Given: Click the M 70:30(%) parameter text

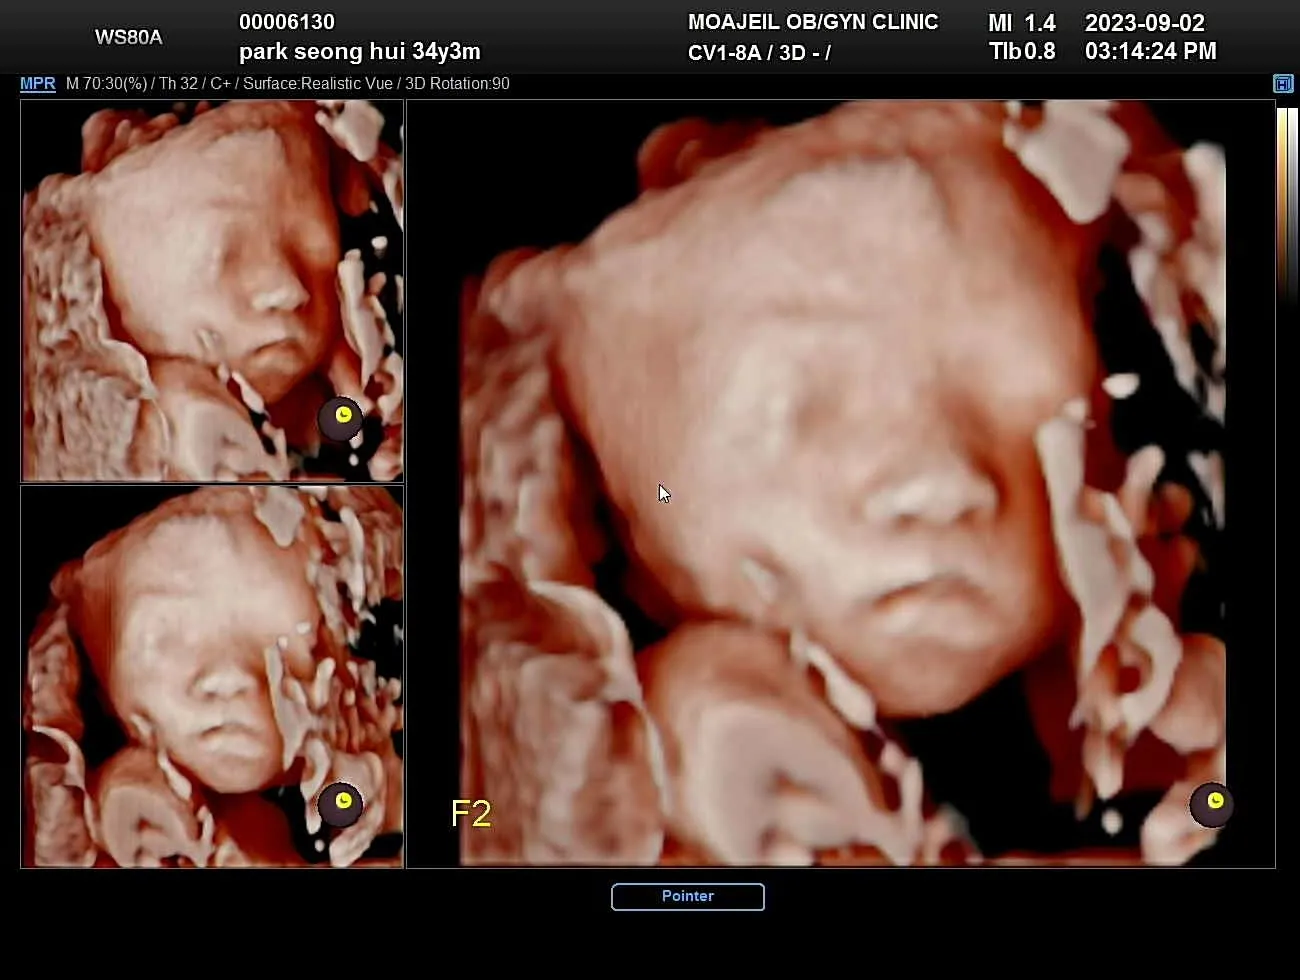Looking at the screenshot, I should (x=106, y=84).
